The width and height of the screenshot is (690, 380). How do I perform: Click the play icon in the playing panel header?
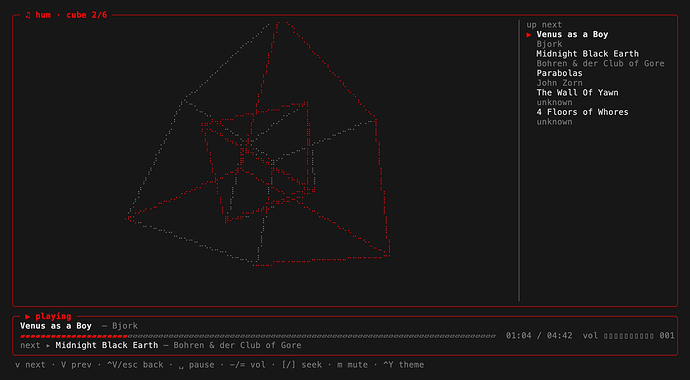tap(28, 316)
